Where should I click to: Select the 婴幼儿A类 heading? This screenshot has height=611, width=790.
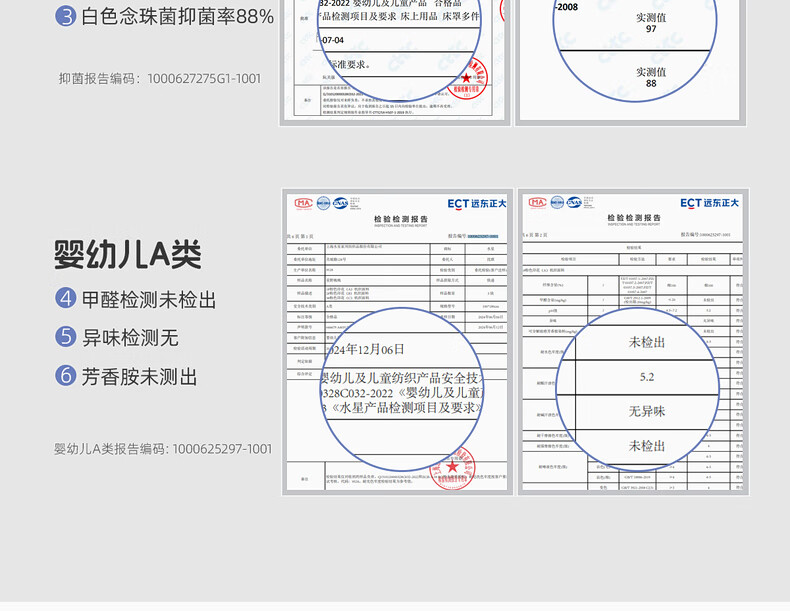(x=128, y=254)
